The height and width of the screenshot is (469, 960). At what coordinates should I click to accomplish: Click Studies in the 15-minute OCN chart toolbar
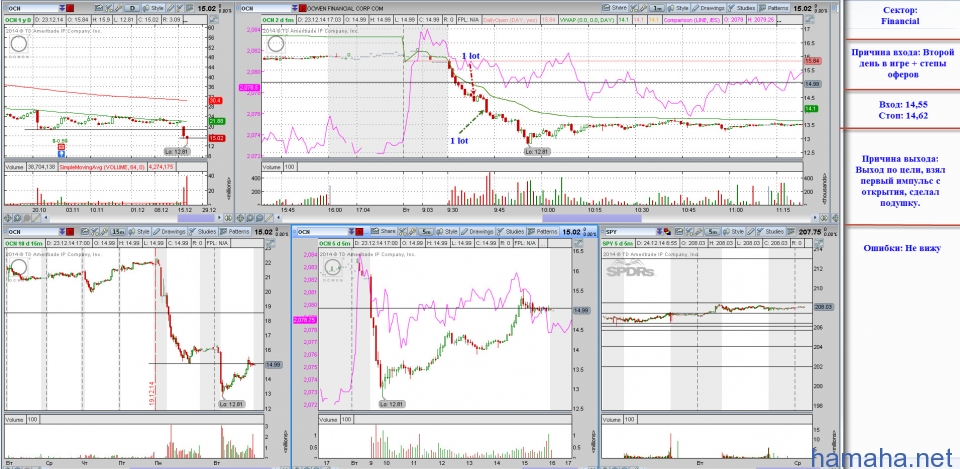[203, 231]
